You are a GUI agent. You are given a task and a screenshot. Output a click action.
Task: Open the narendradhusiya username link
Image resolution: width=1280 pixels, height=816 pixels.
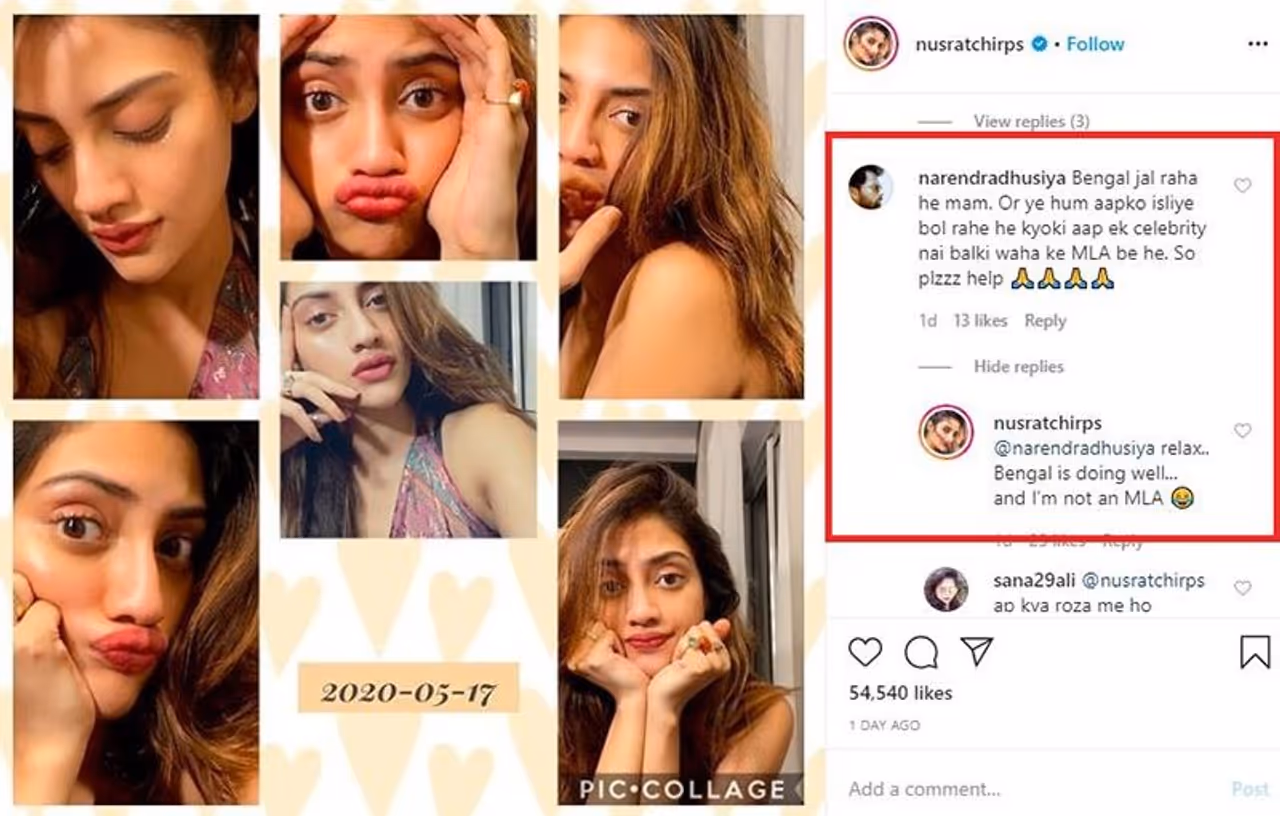click(x=990, y=178)
